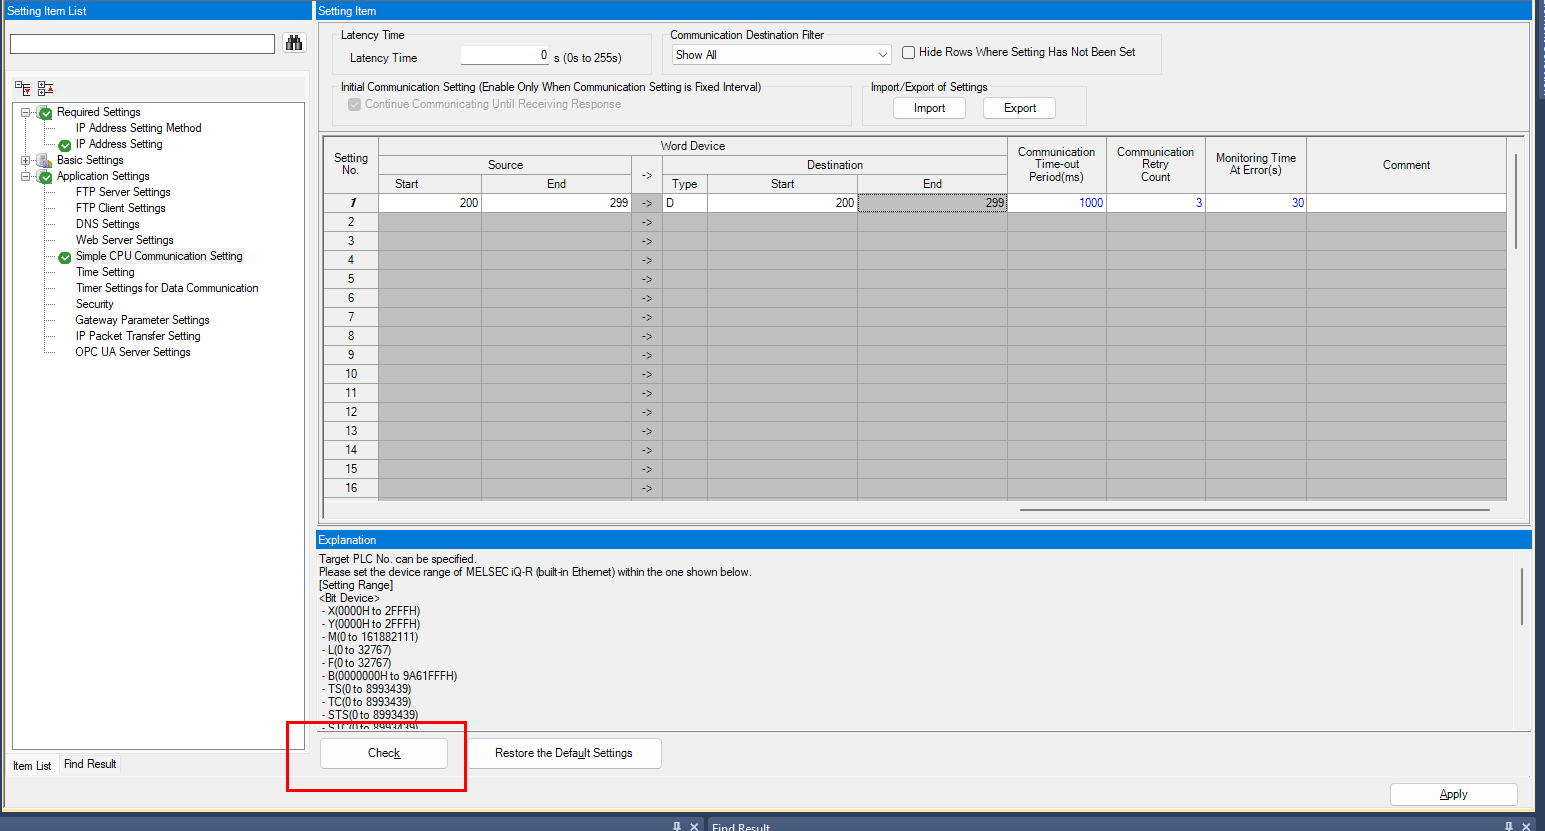Click the arrow cell in row 1
Viewport: 1545px width, 831px height.
click(647, 203)
